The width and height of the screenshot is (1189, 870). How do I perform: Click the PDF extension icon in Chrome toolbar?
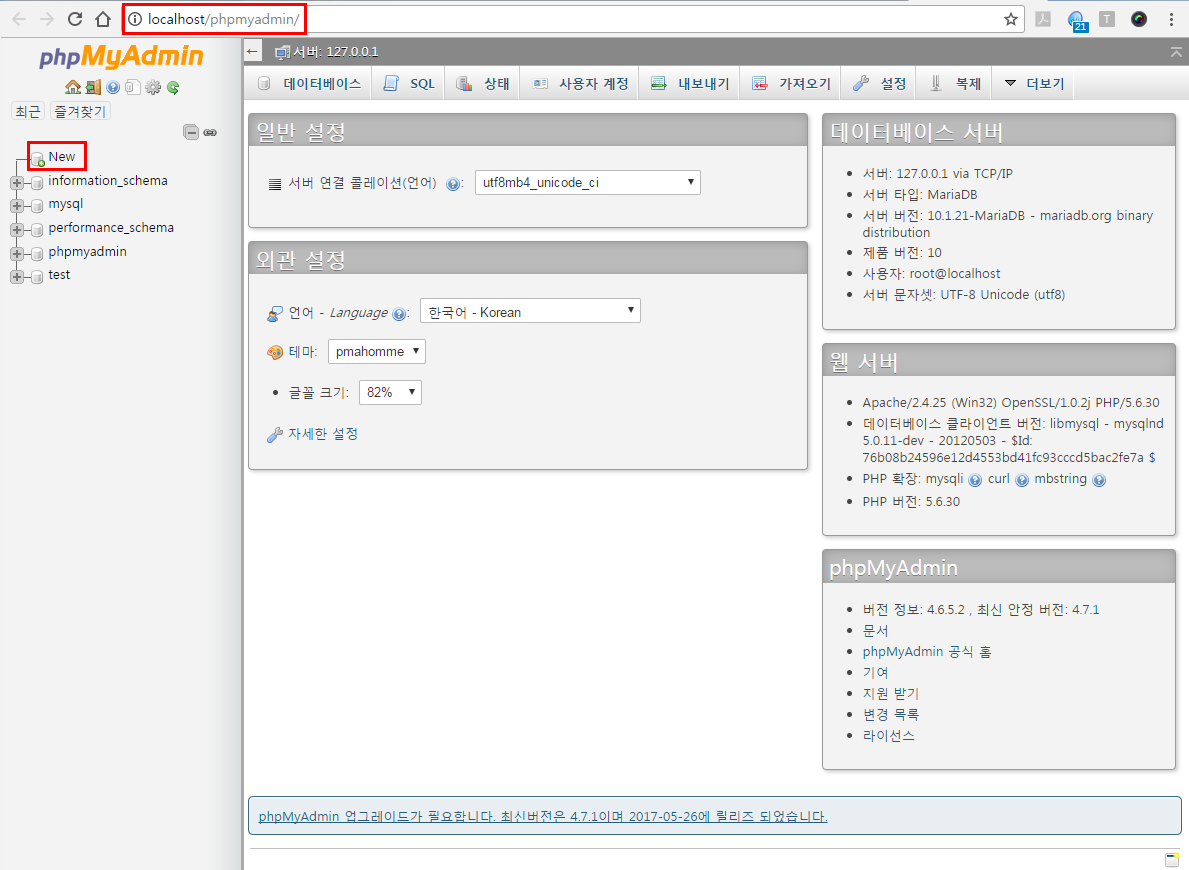click(x=1043, y=20)
